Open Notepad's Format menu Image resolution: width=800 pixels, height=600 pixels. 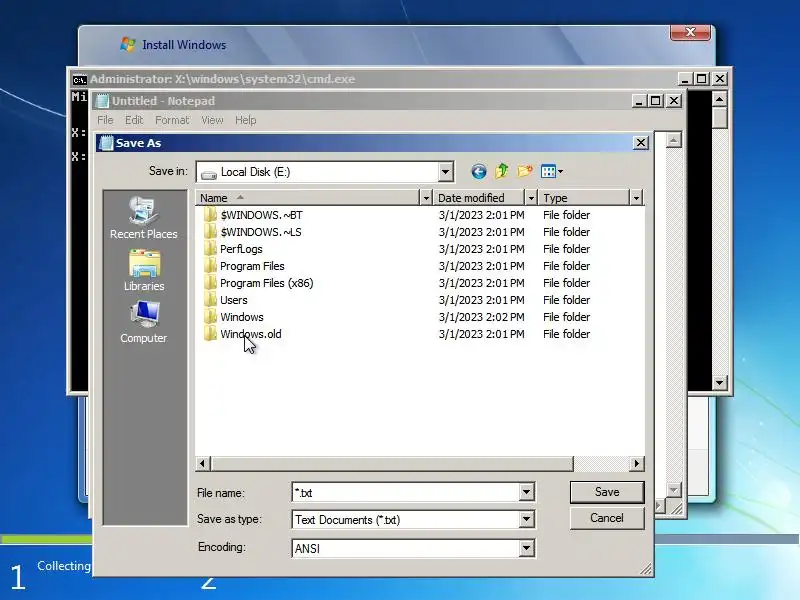[172, 120]
